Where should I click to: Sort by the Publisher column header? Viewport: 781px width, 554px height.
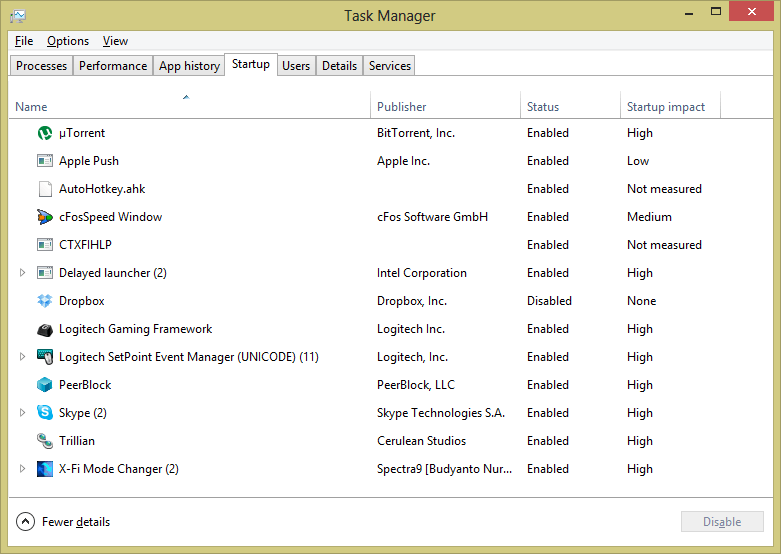point(445,105)
